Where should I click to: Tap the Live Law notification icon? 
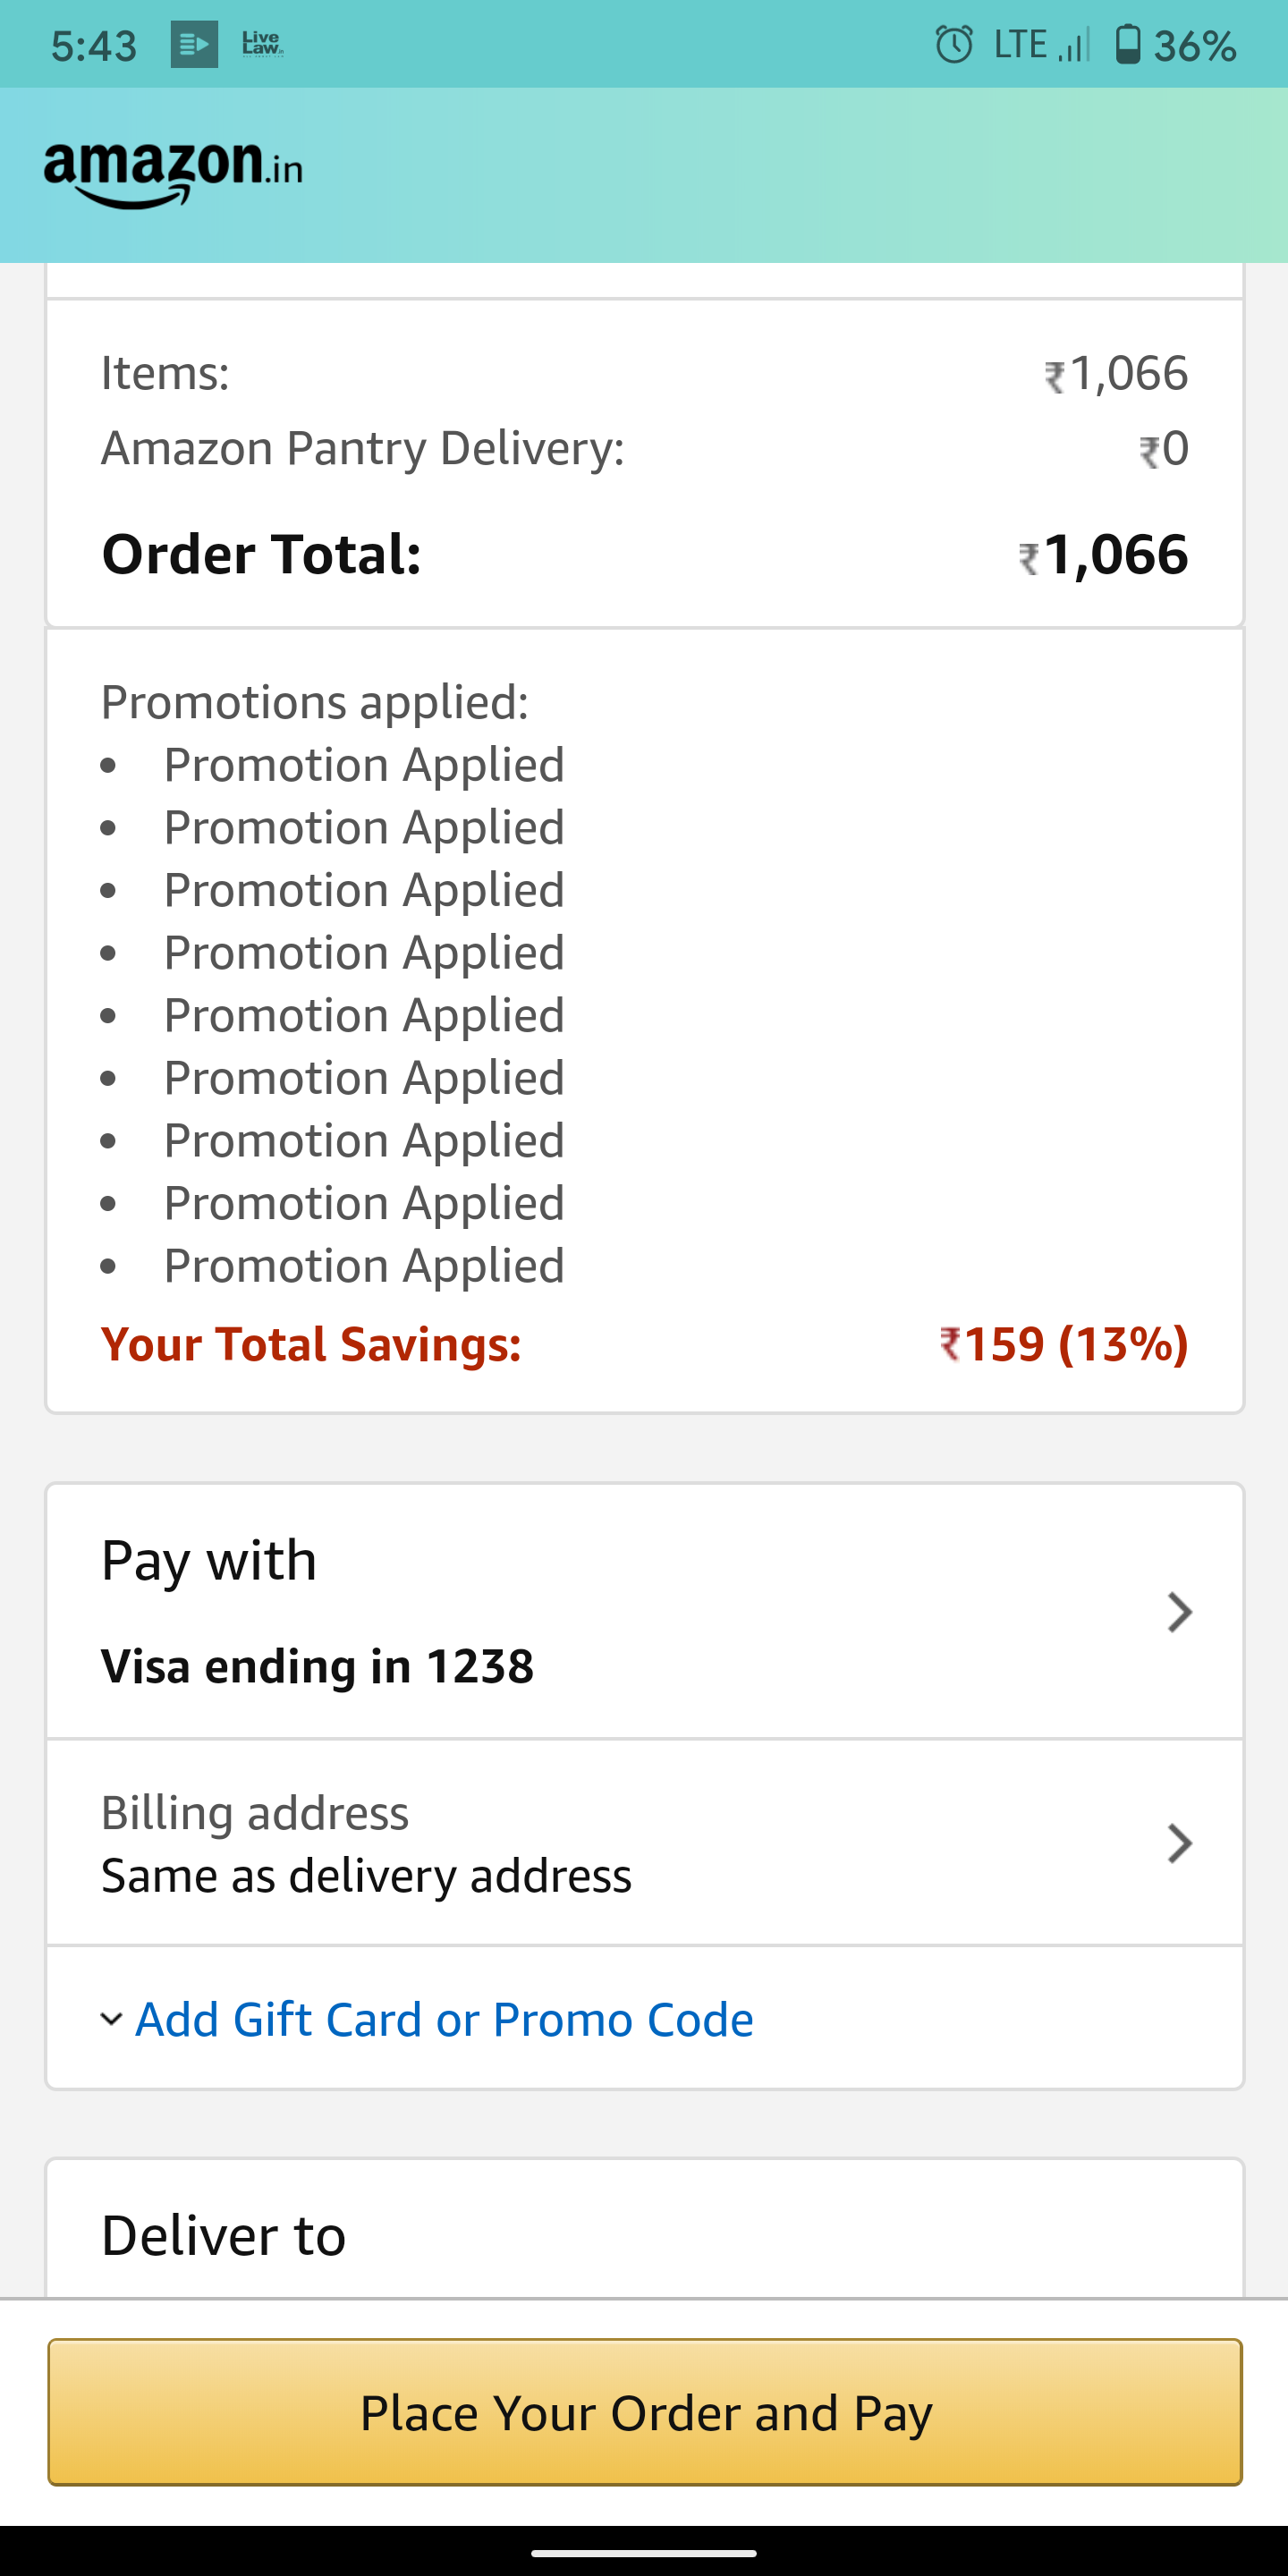pyautogui.click(x=262, y=44)
